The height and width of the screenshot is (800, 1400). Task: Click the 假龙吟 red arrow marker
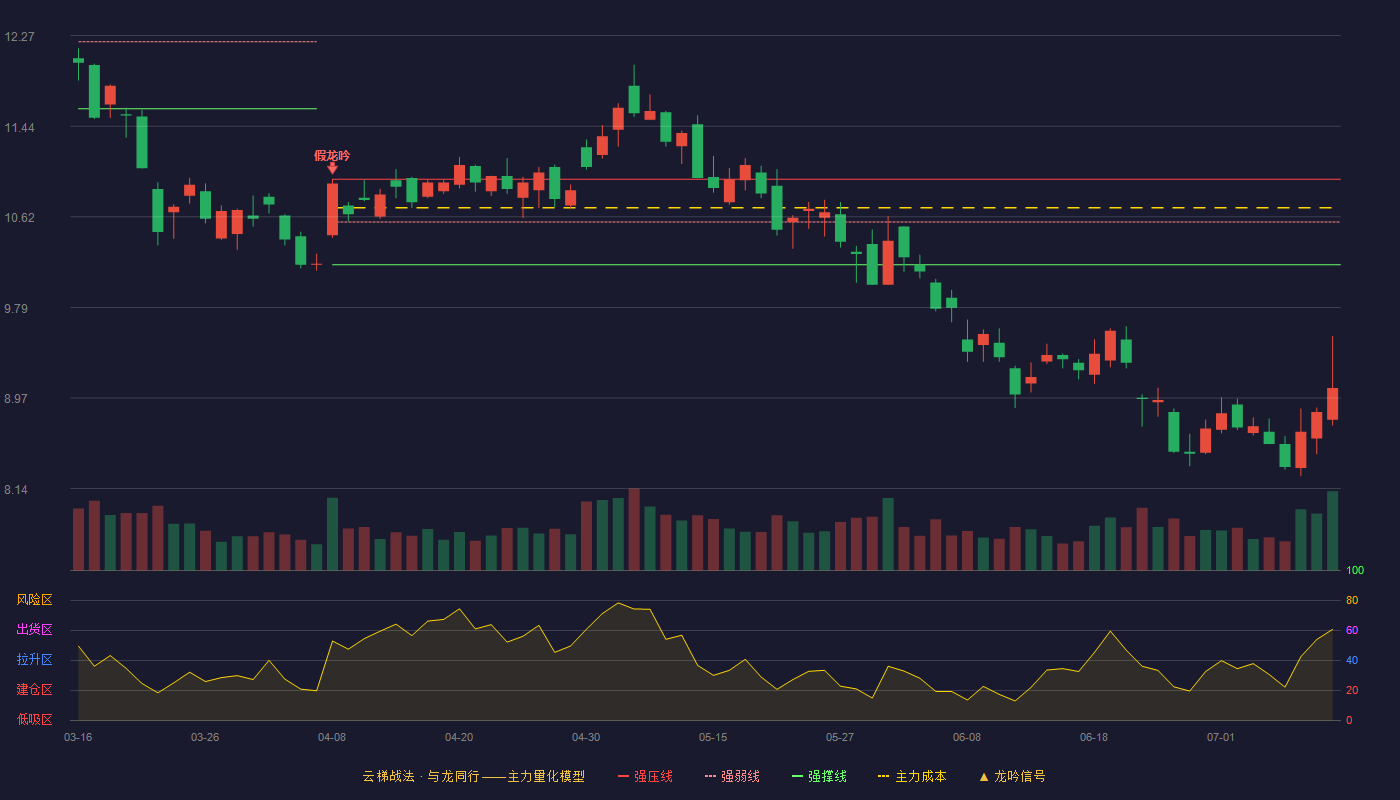(x=332, y=168)
